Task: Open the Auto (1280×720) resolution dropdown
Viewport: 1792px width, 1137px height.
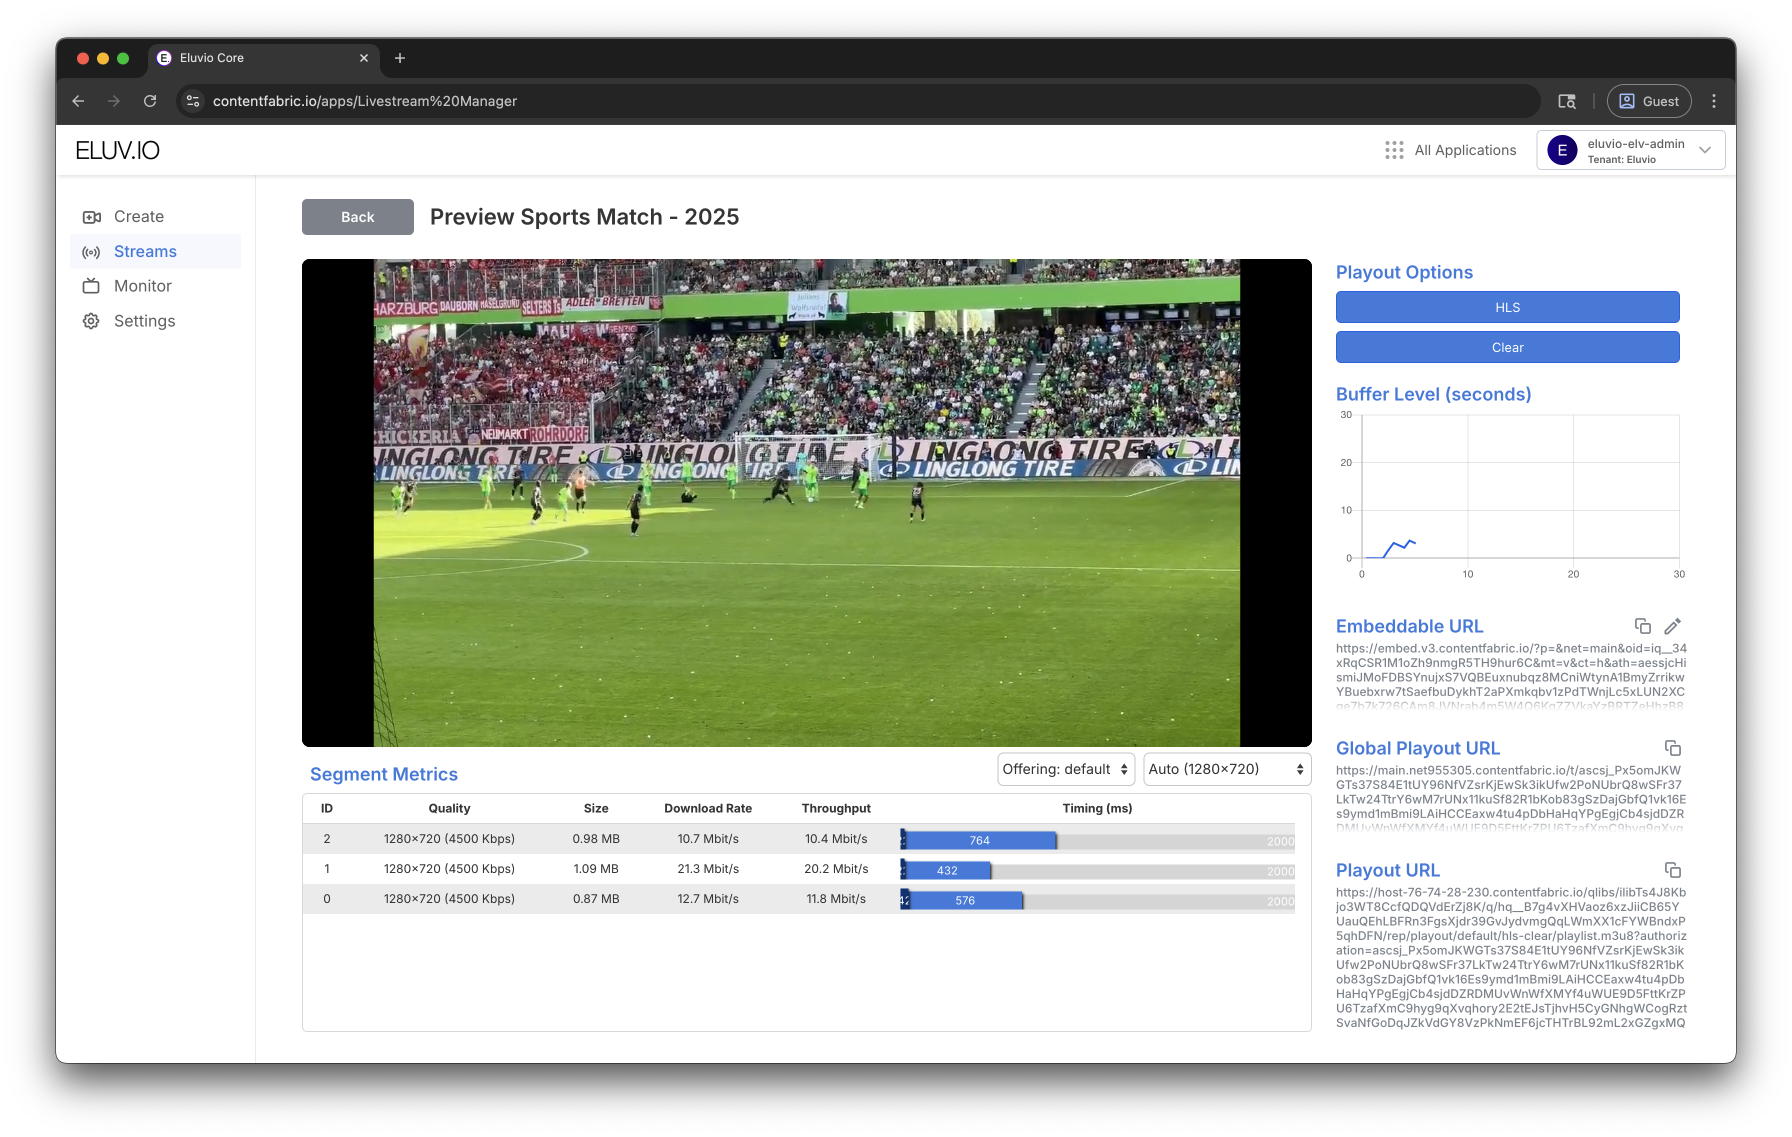Action: click(x=1226, y=769)
